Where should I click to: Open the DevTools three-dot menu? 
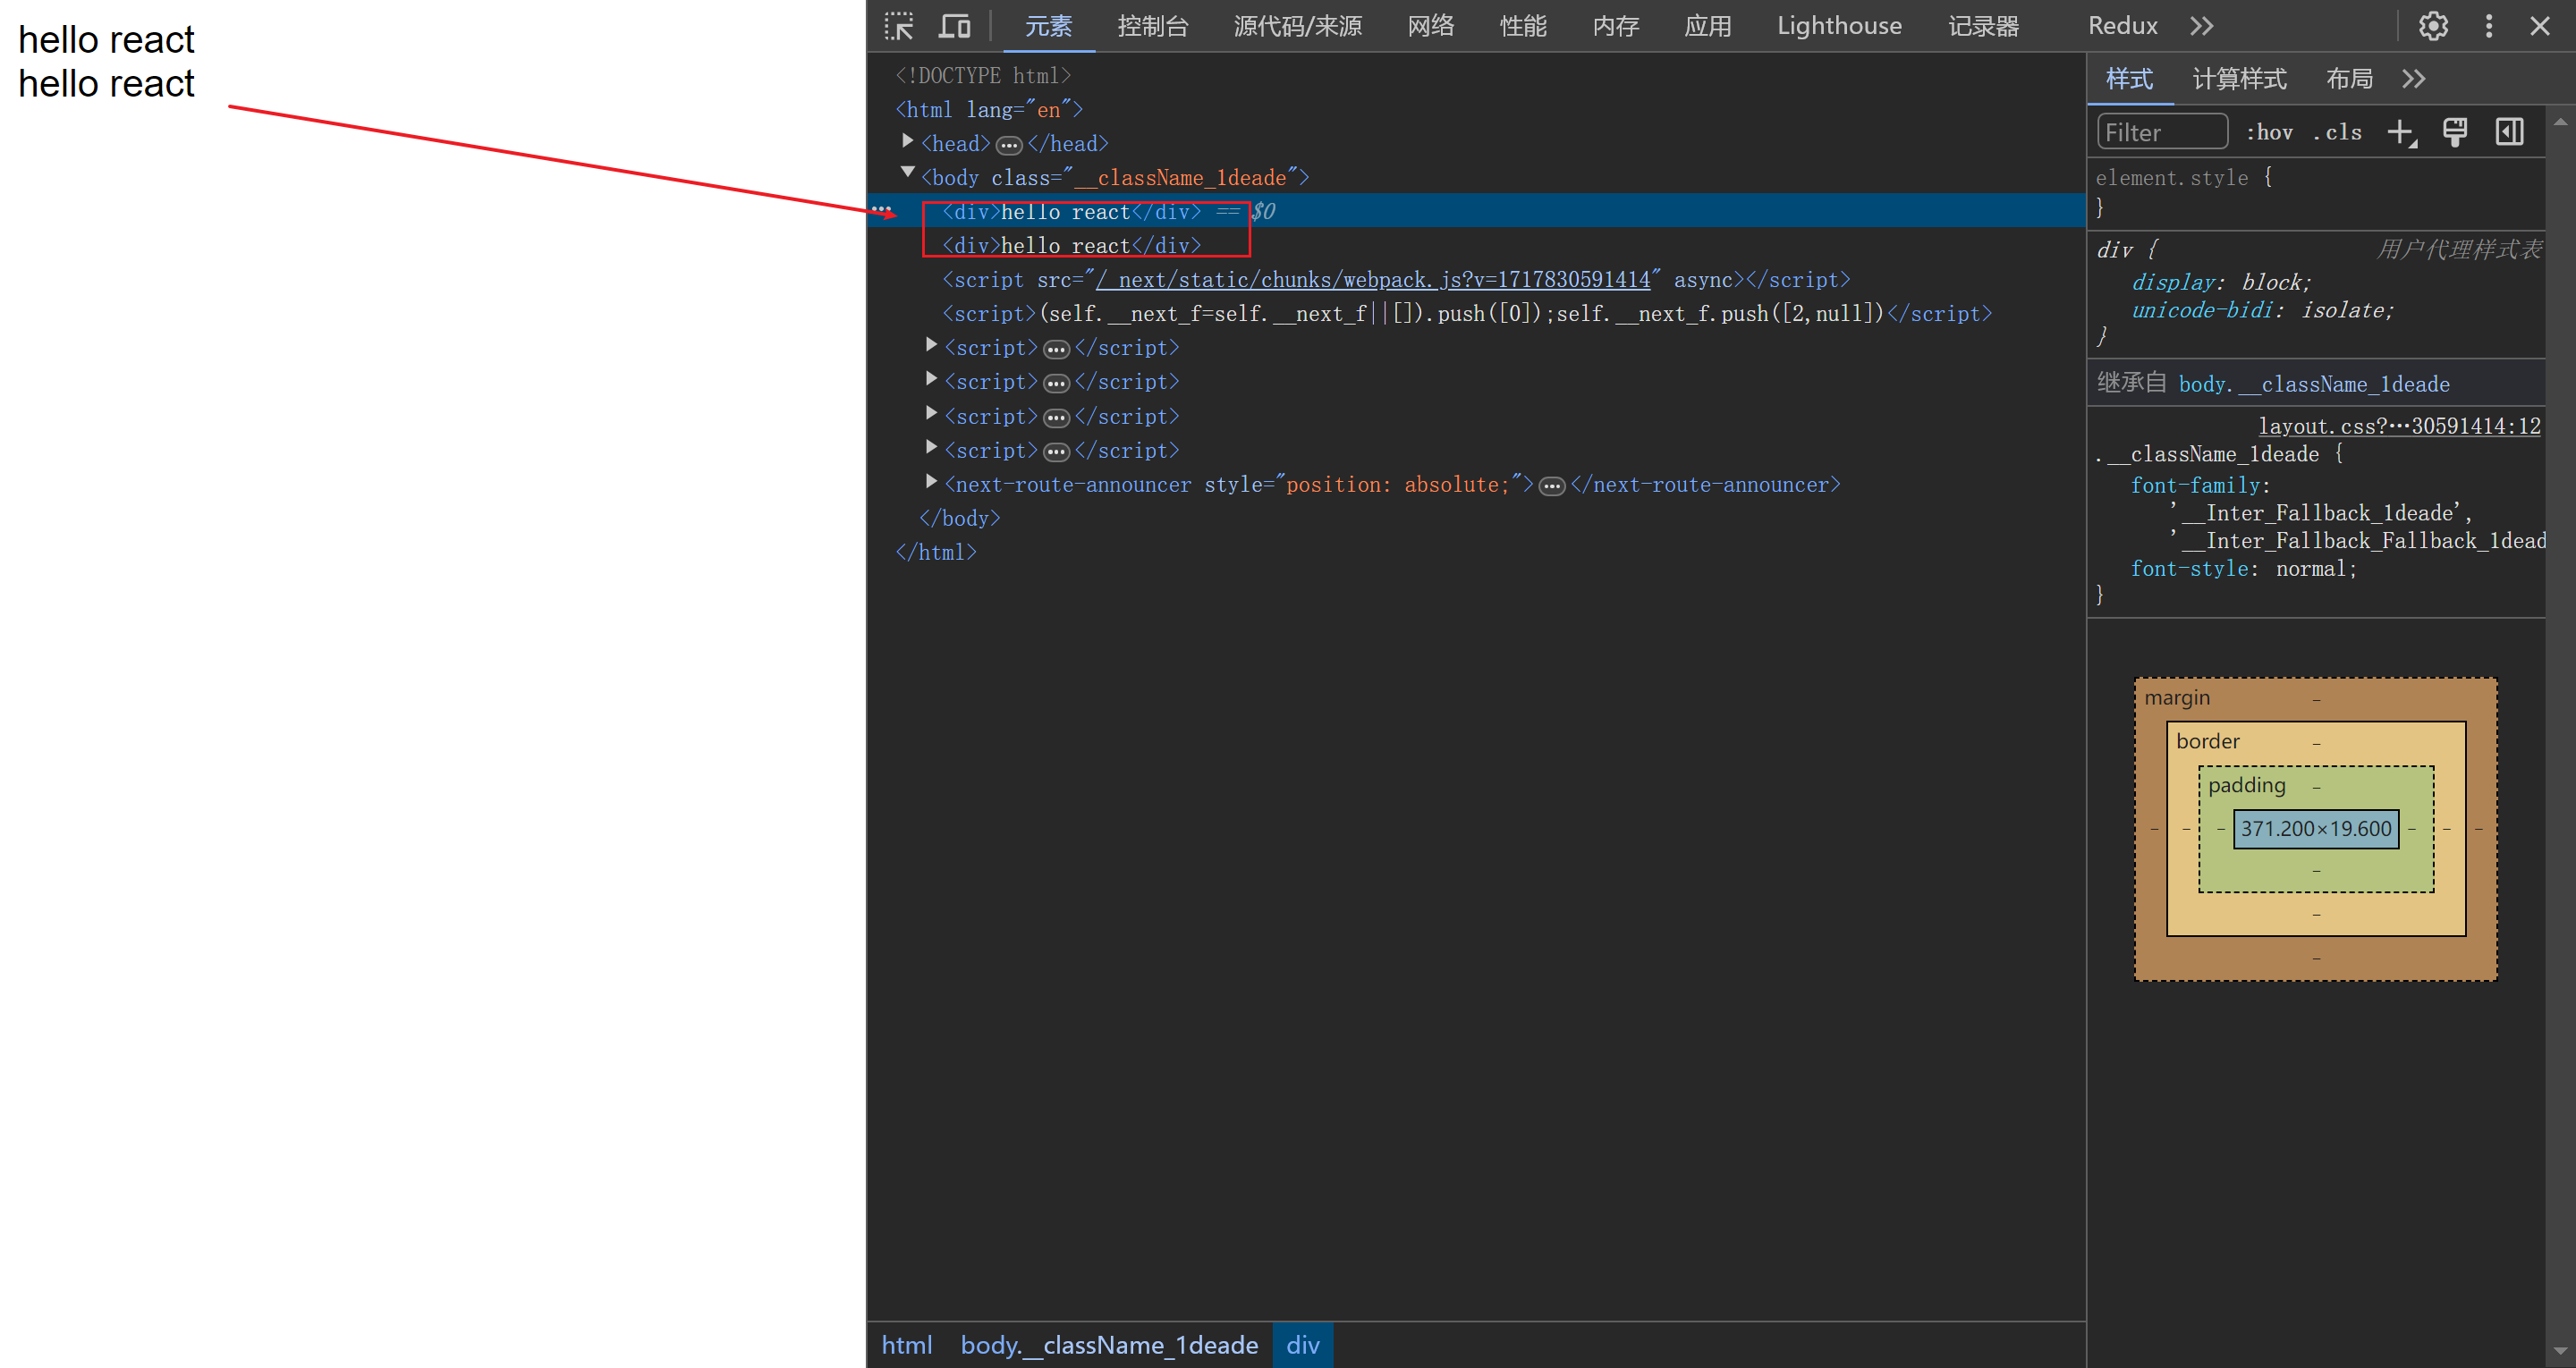[x=2488, y=26]
